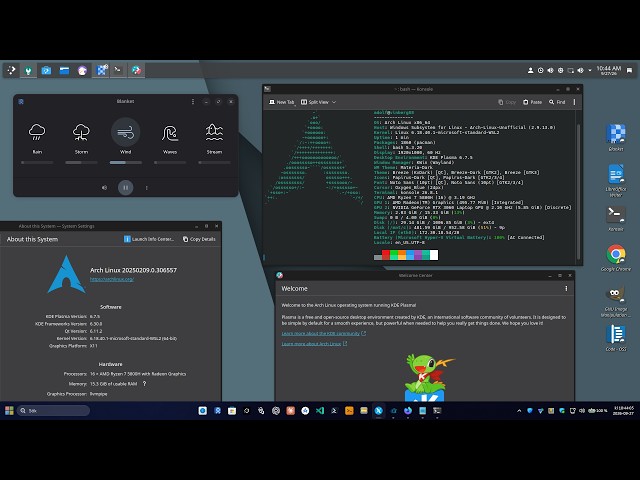Viewport: 640px width, 480px height.
Task: Open the KDE application launcher in top panel
Action: [x=11, y=70]
